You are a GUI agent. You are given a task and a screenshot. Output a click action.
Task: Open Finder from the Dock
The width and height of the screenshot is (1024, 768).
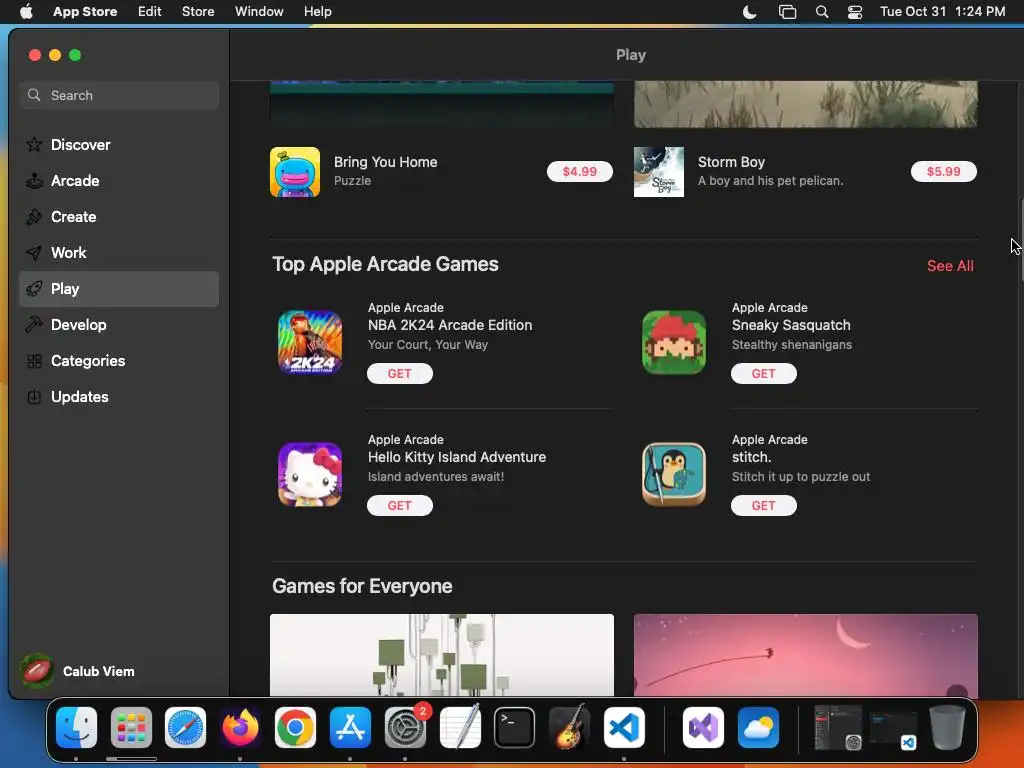click(76, 728)
